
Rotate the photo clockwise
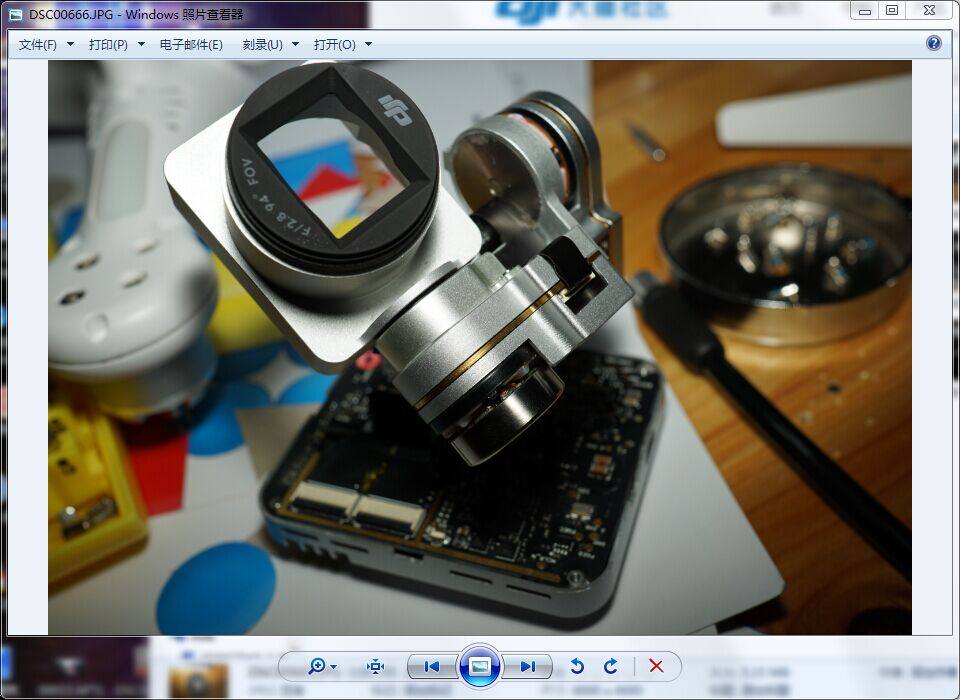[x=610, y=666]
